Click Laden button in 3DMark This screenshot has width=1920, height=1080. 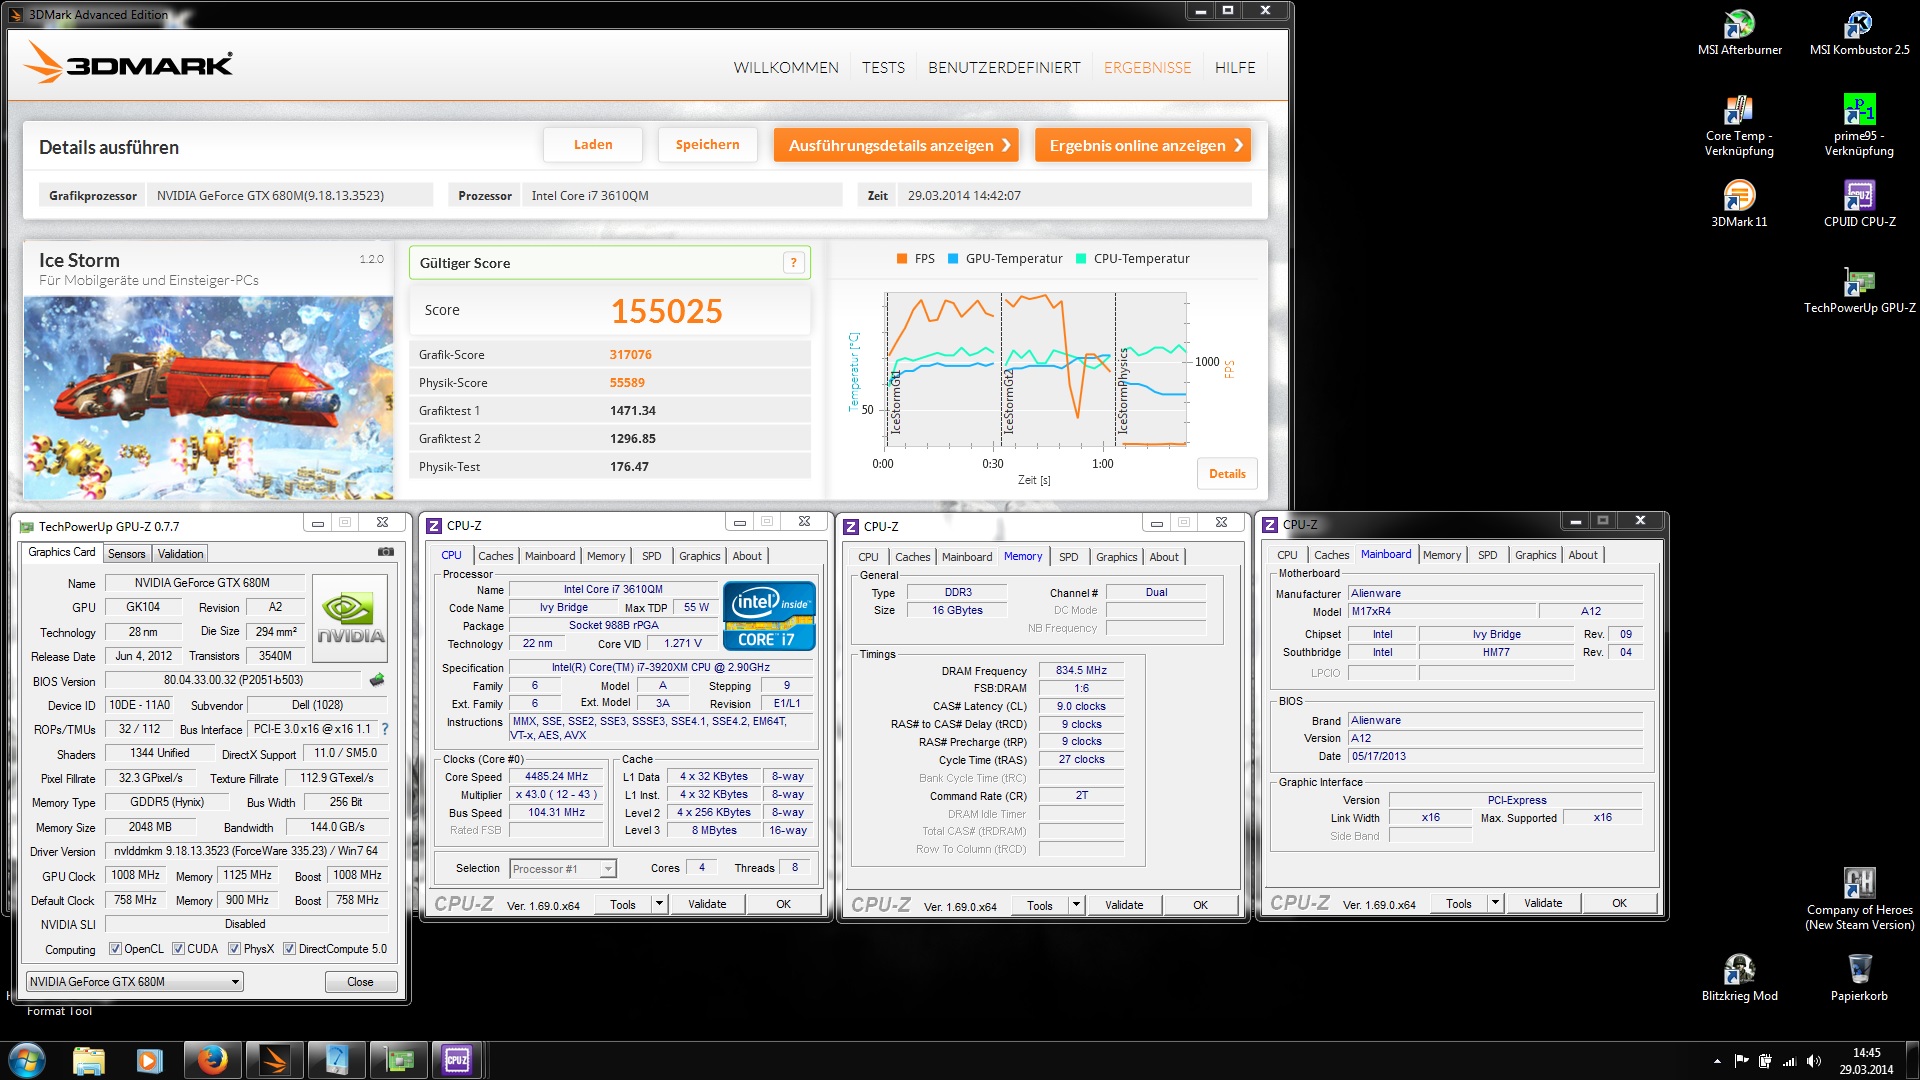click(x=593, y=145)
